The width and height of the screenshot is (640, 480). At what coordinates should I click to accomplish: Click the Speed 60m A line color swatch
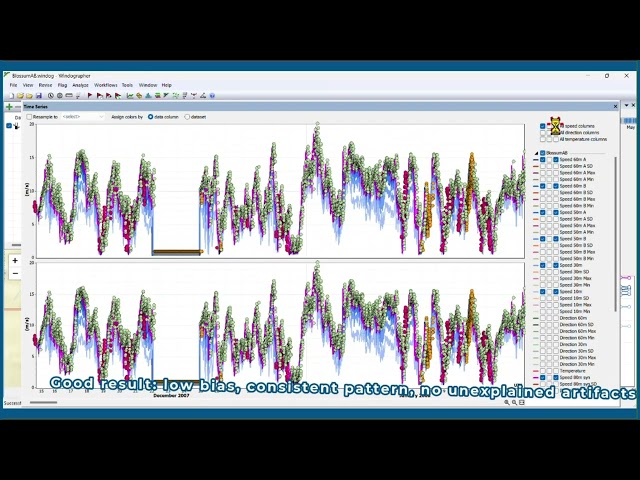536,160
